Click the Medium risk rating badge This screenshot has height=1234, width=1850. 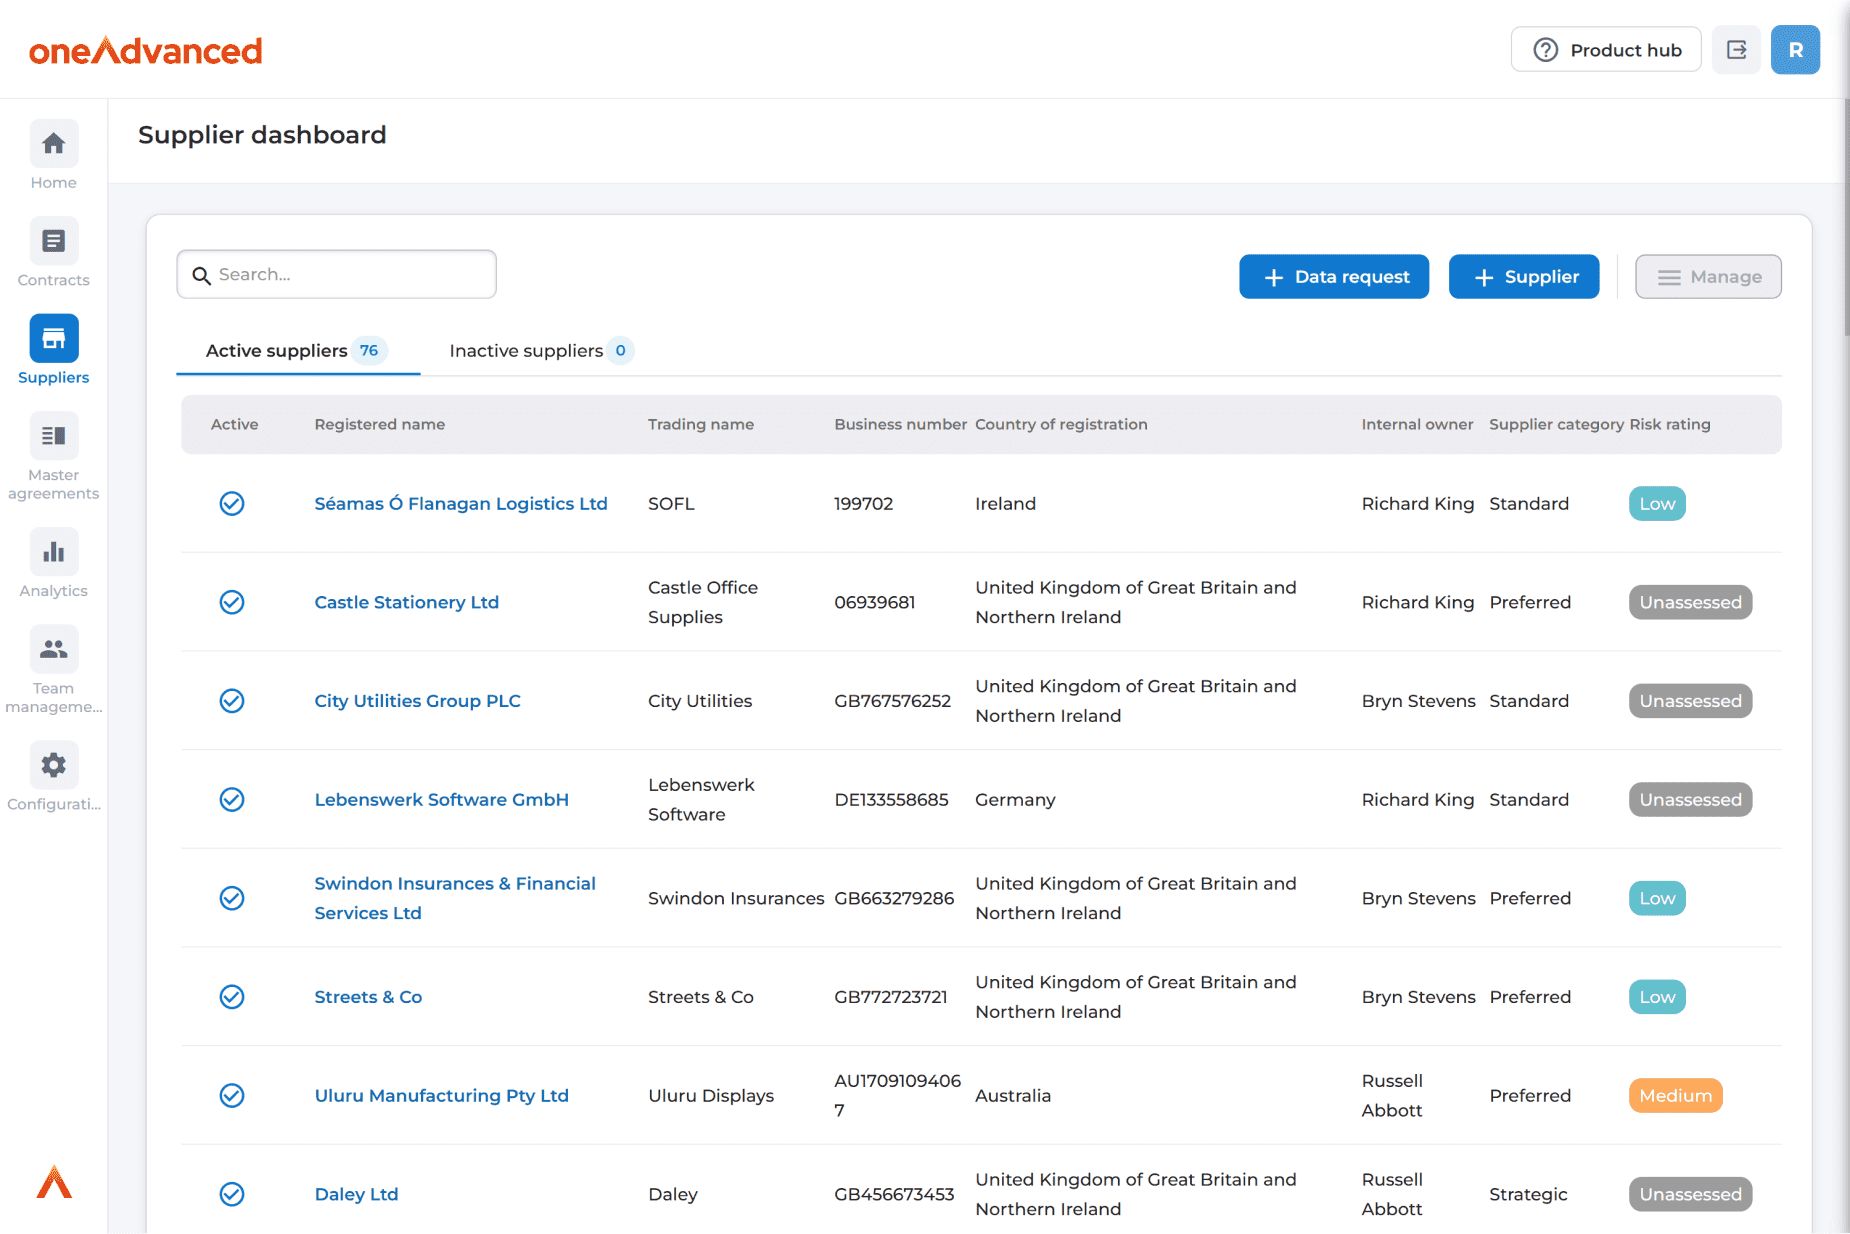tap(1675, 1096)
